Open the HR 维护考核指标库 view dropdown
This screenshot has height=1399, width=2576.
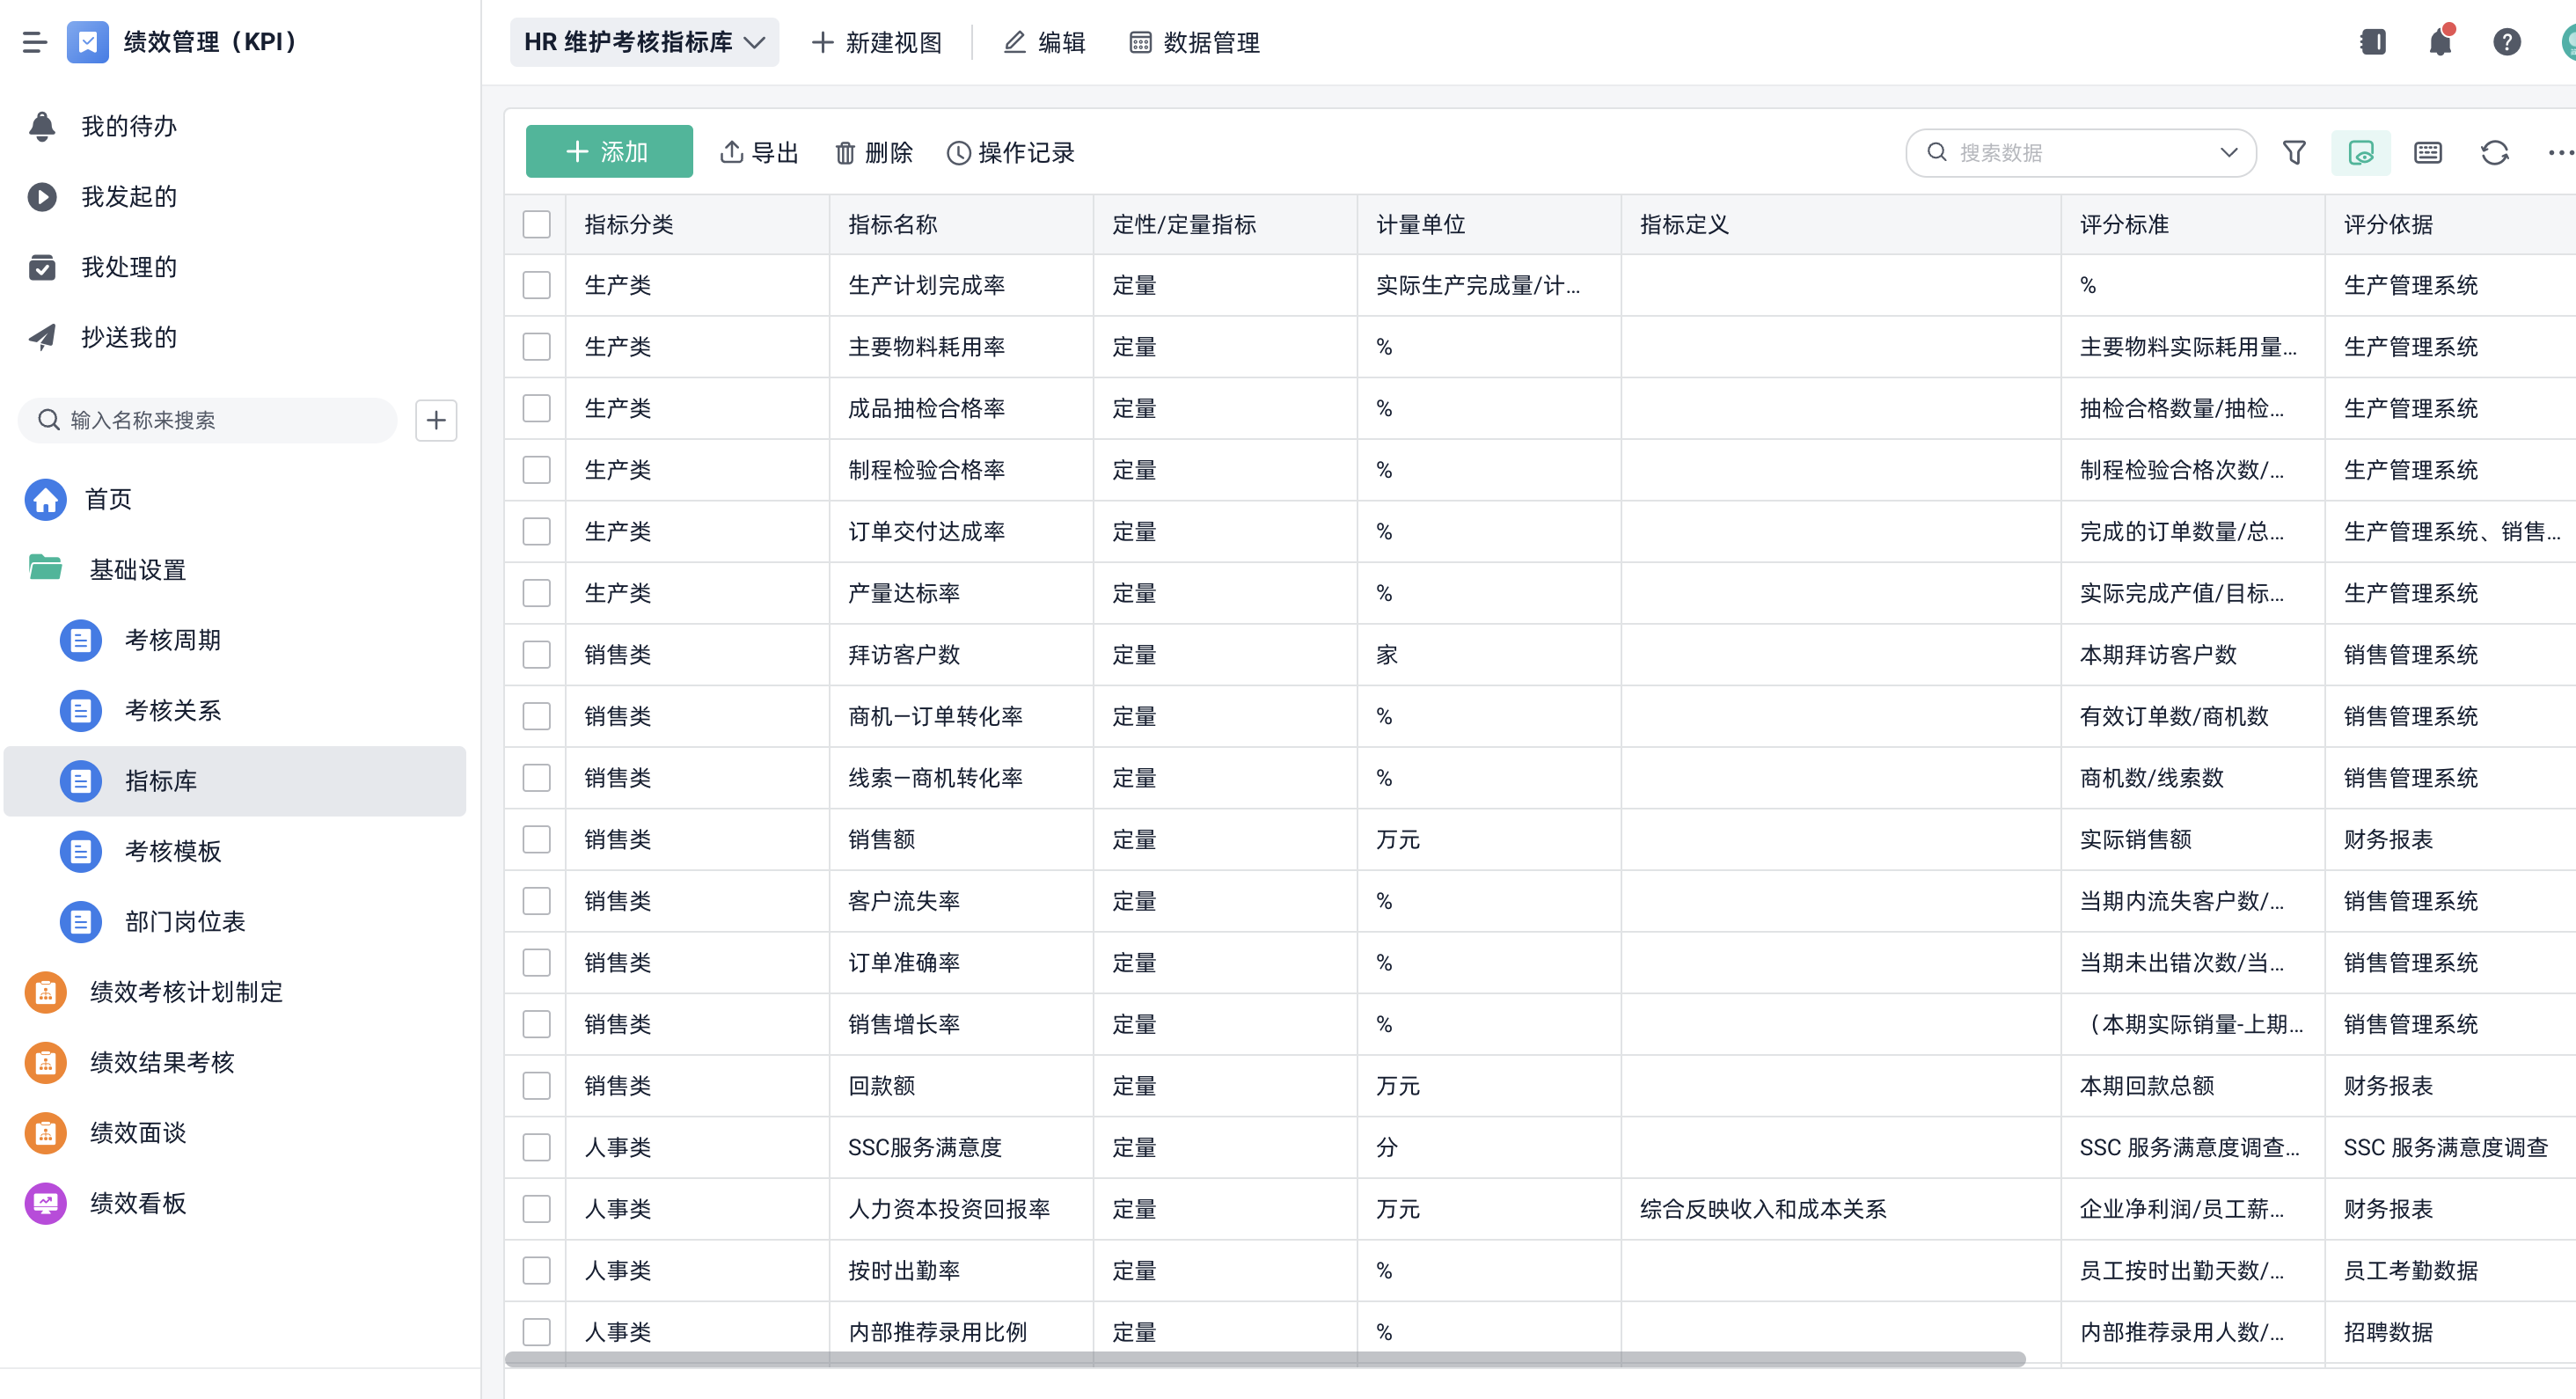point(644,42)
